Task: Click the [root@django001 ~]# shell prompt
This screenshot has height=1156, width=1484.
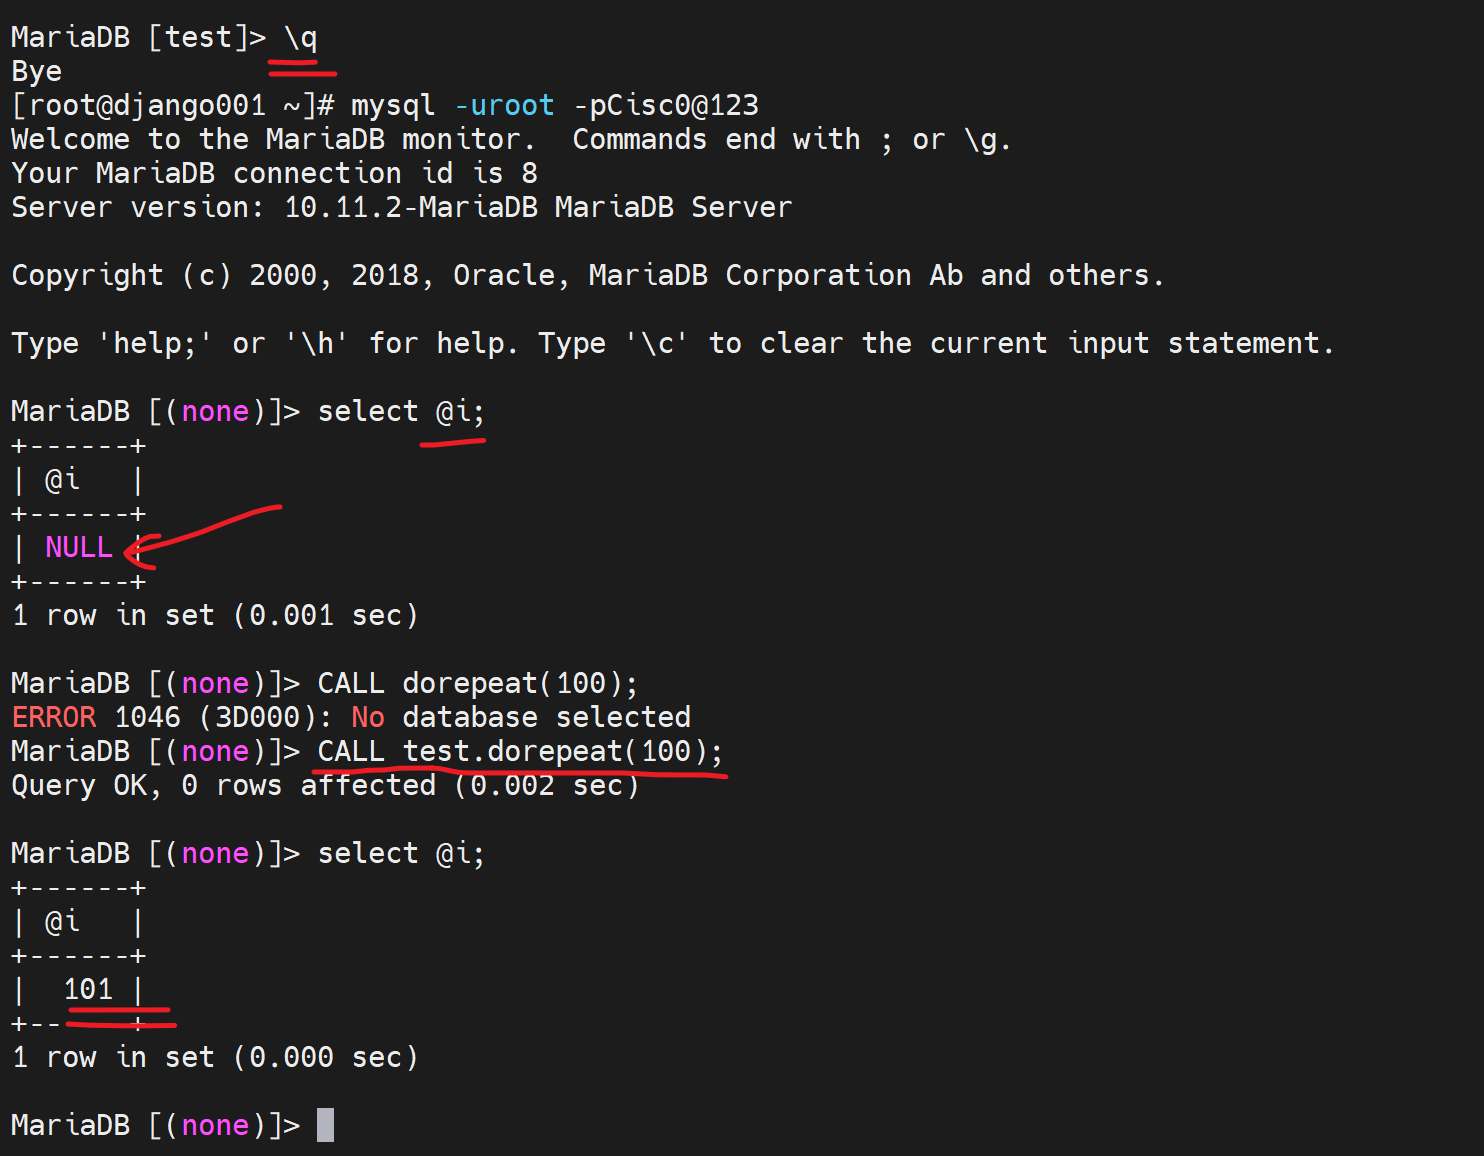Action: point(172,106)
